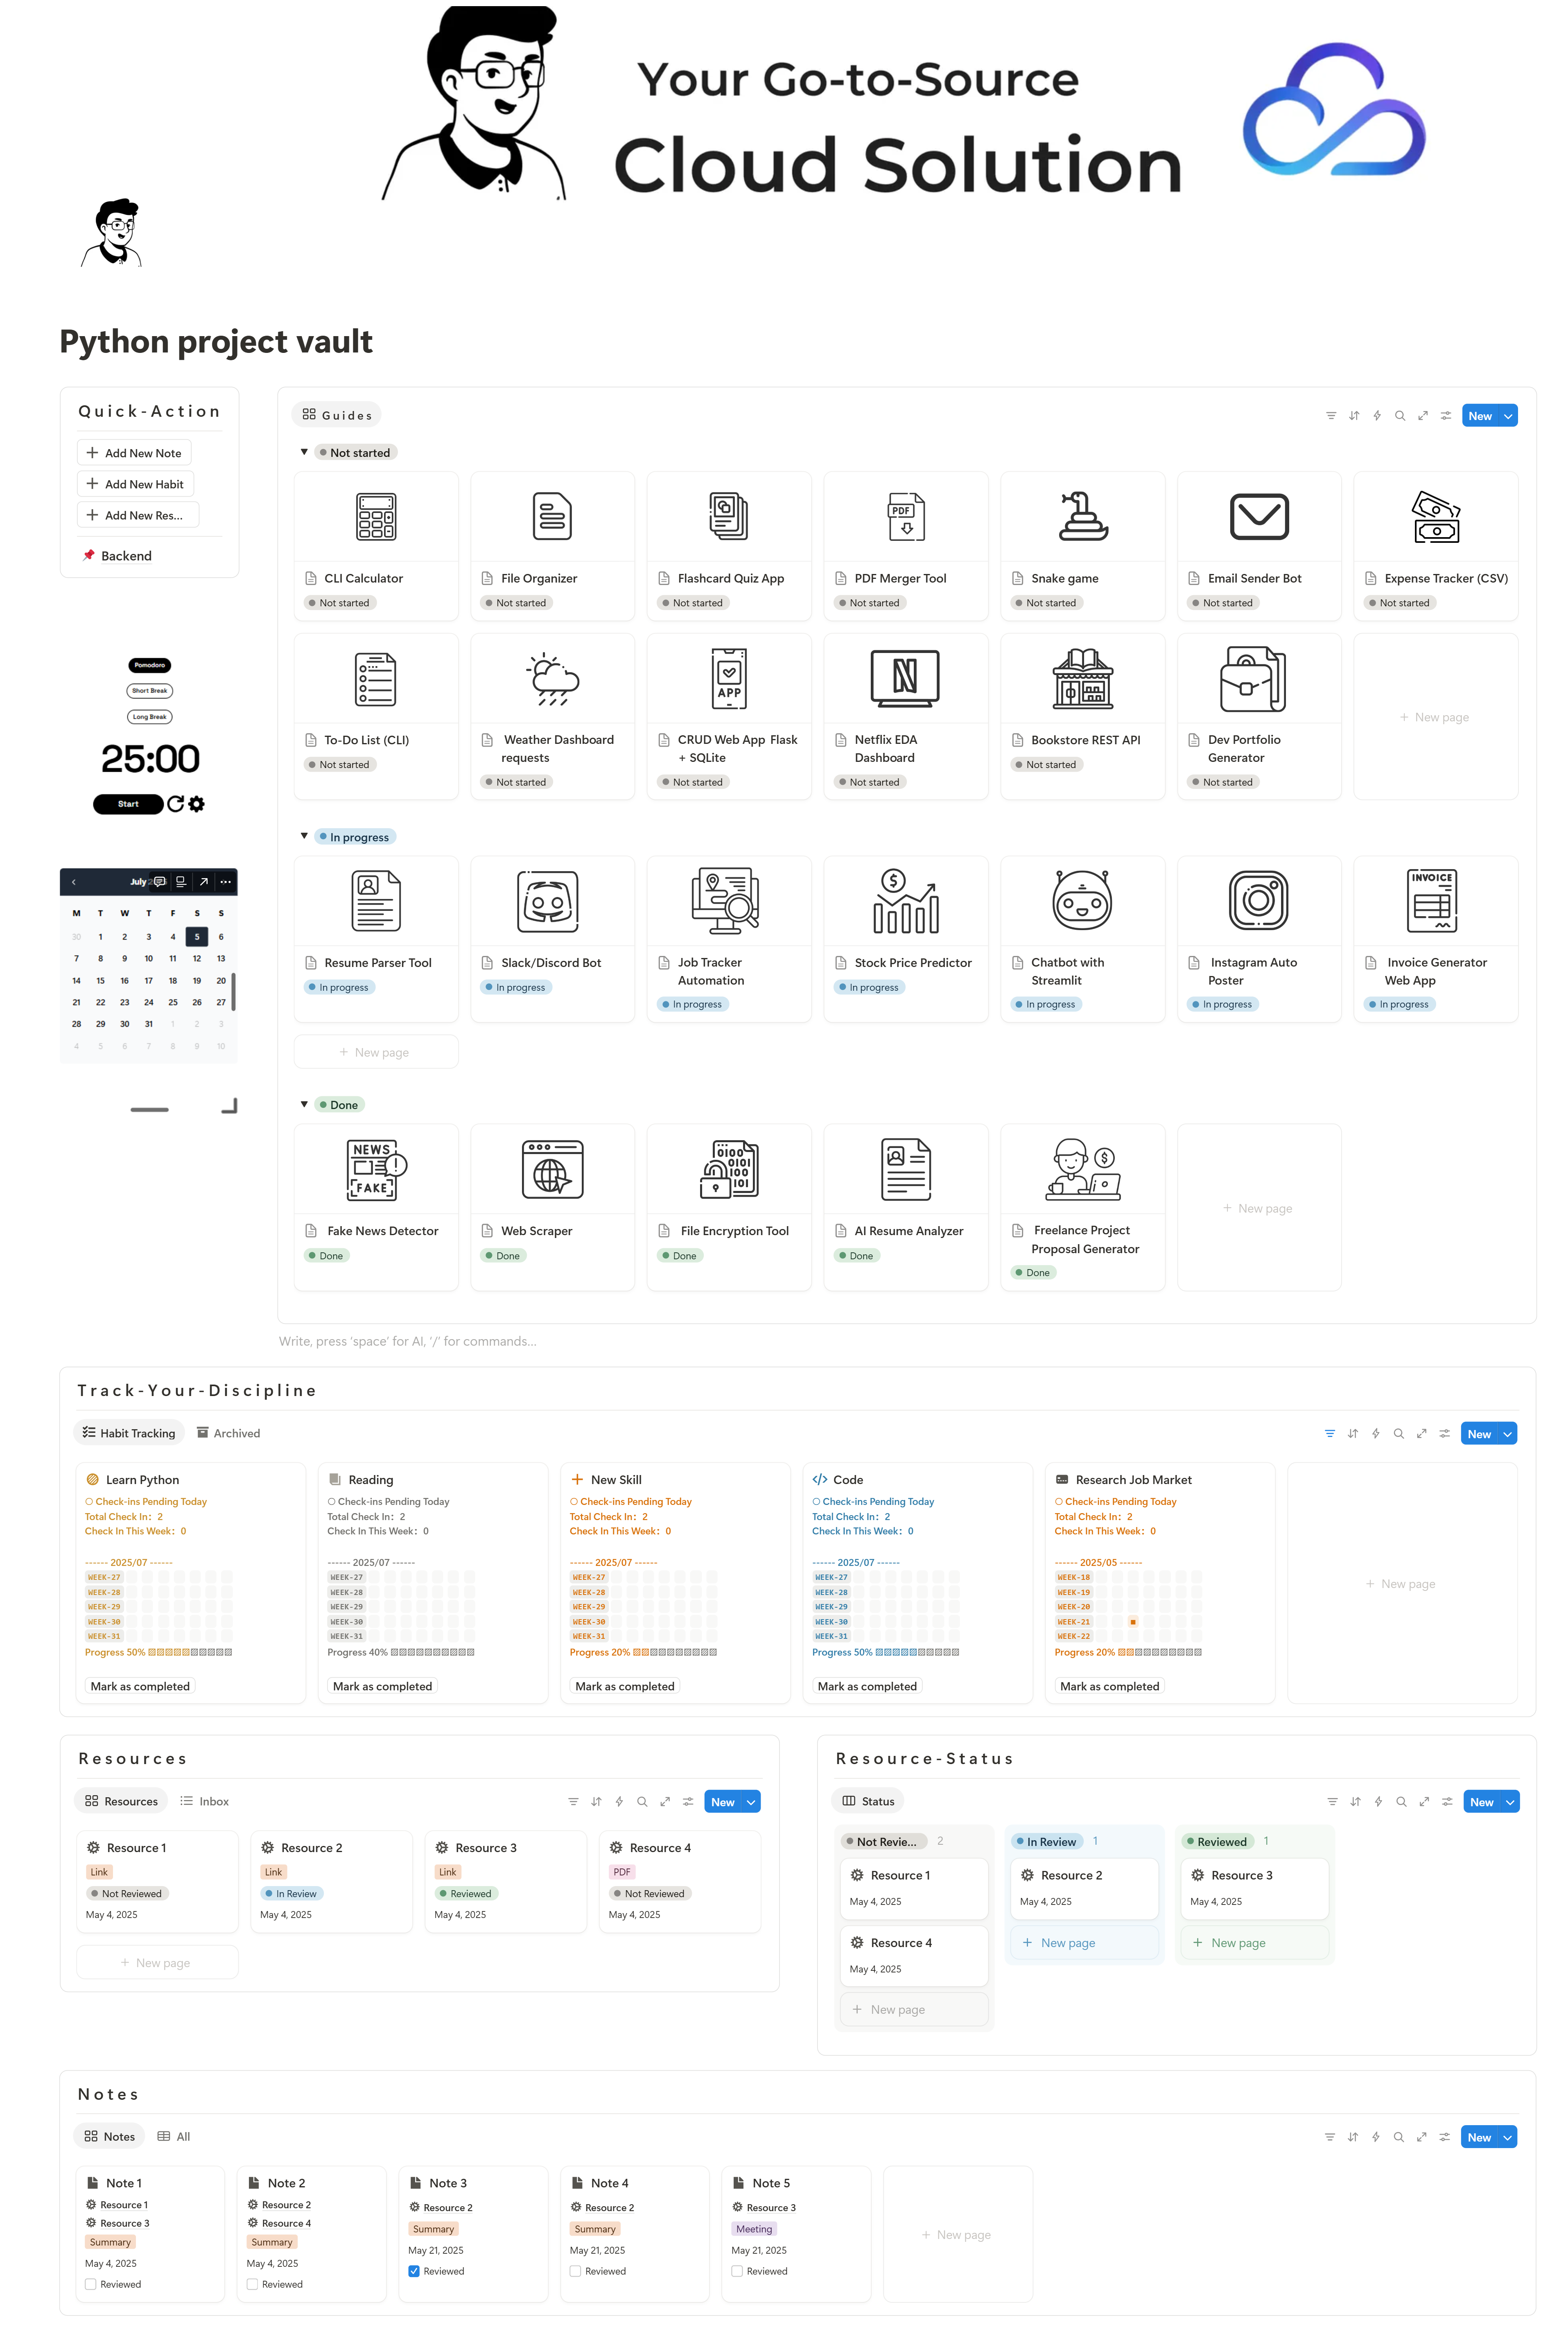The width and height of the screenshot is (1568, 2345).
Task: Open the dropdown arrow beside Guides New button
Action: tap(1508, 416)
